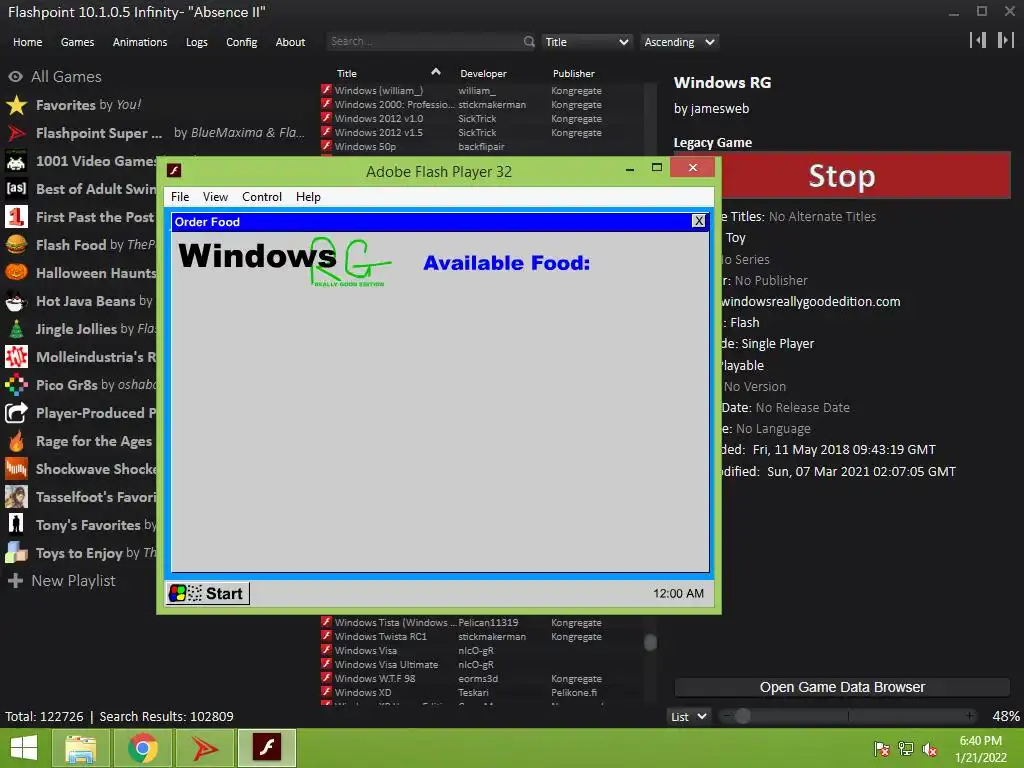Click the Pico Gr8s playlist icon
This screenshot has height=768, width=1024.
tap(16, 385)
